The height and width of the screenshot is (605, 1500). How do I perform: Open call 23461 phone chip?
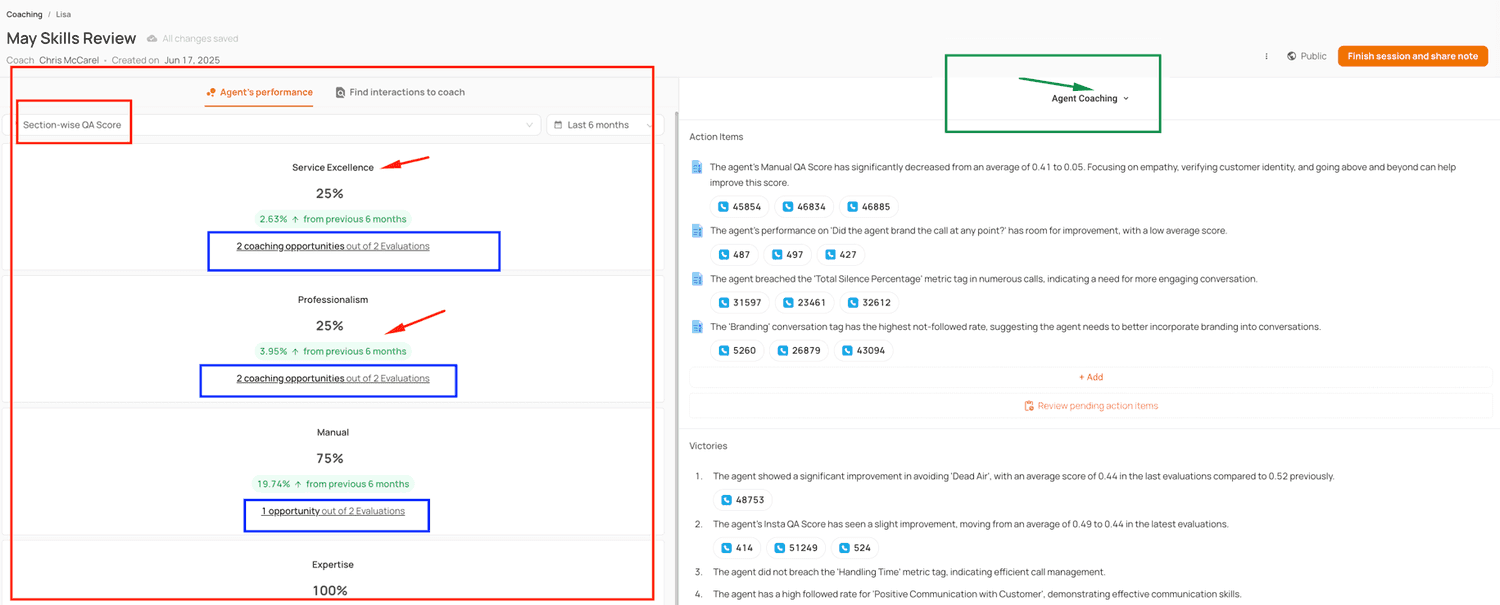tap(804, 302)
